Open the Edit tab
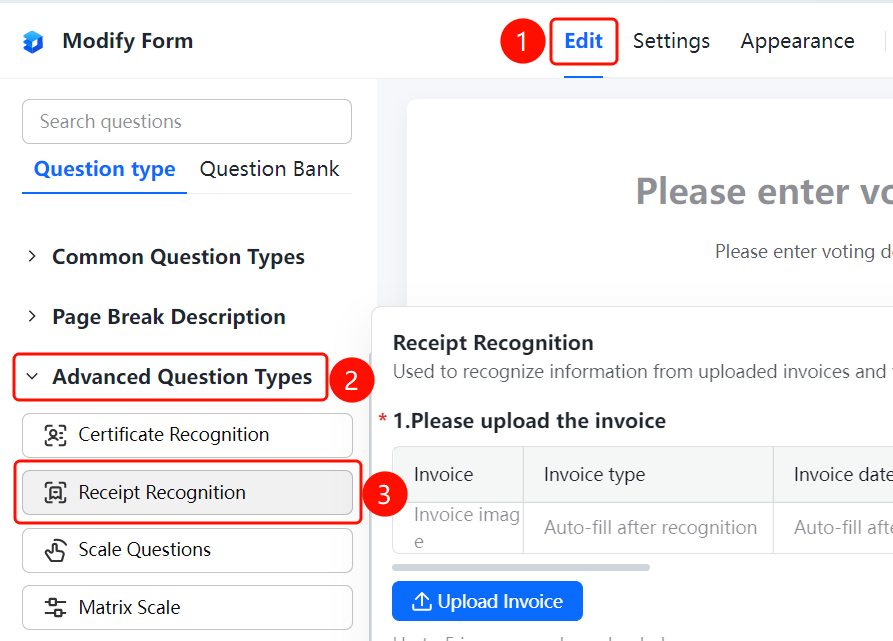 [x=583, y=41]
